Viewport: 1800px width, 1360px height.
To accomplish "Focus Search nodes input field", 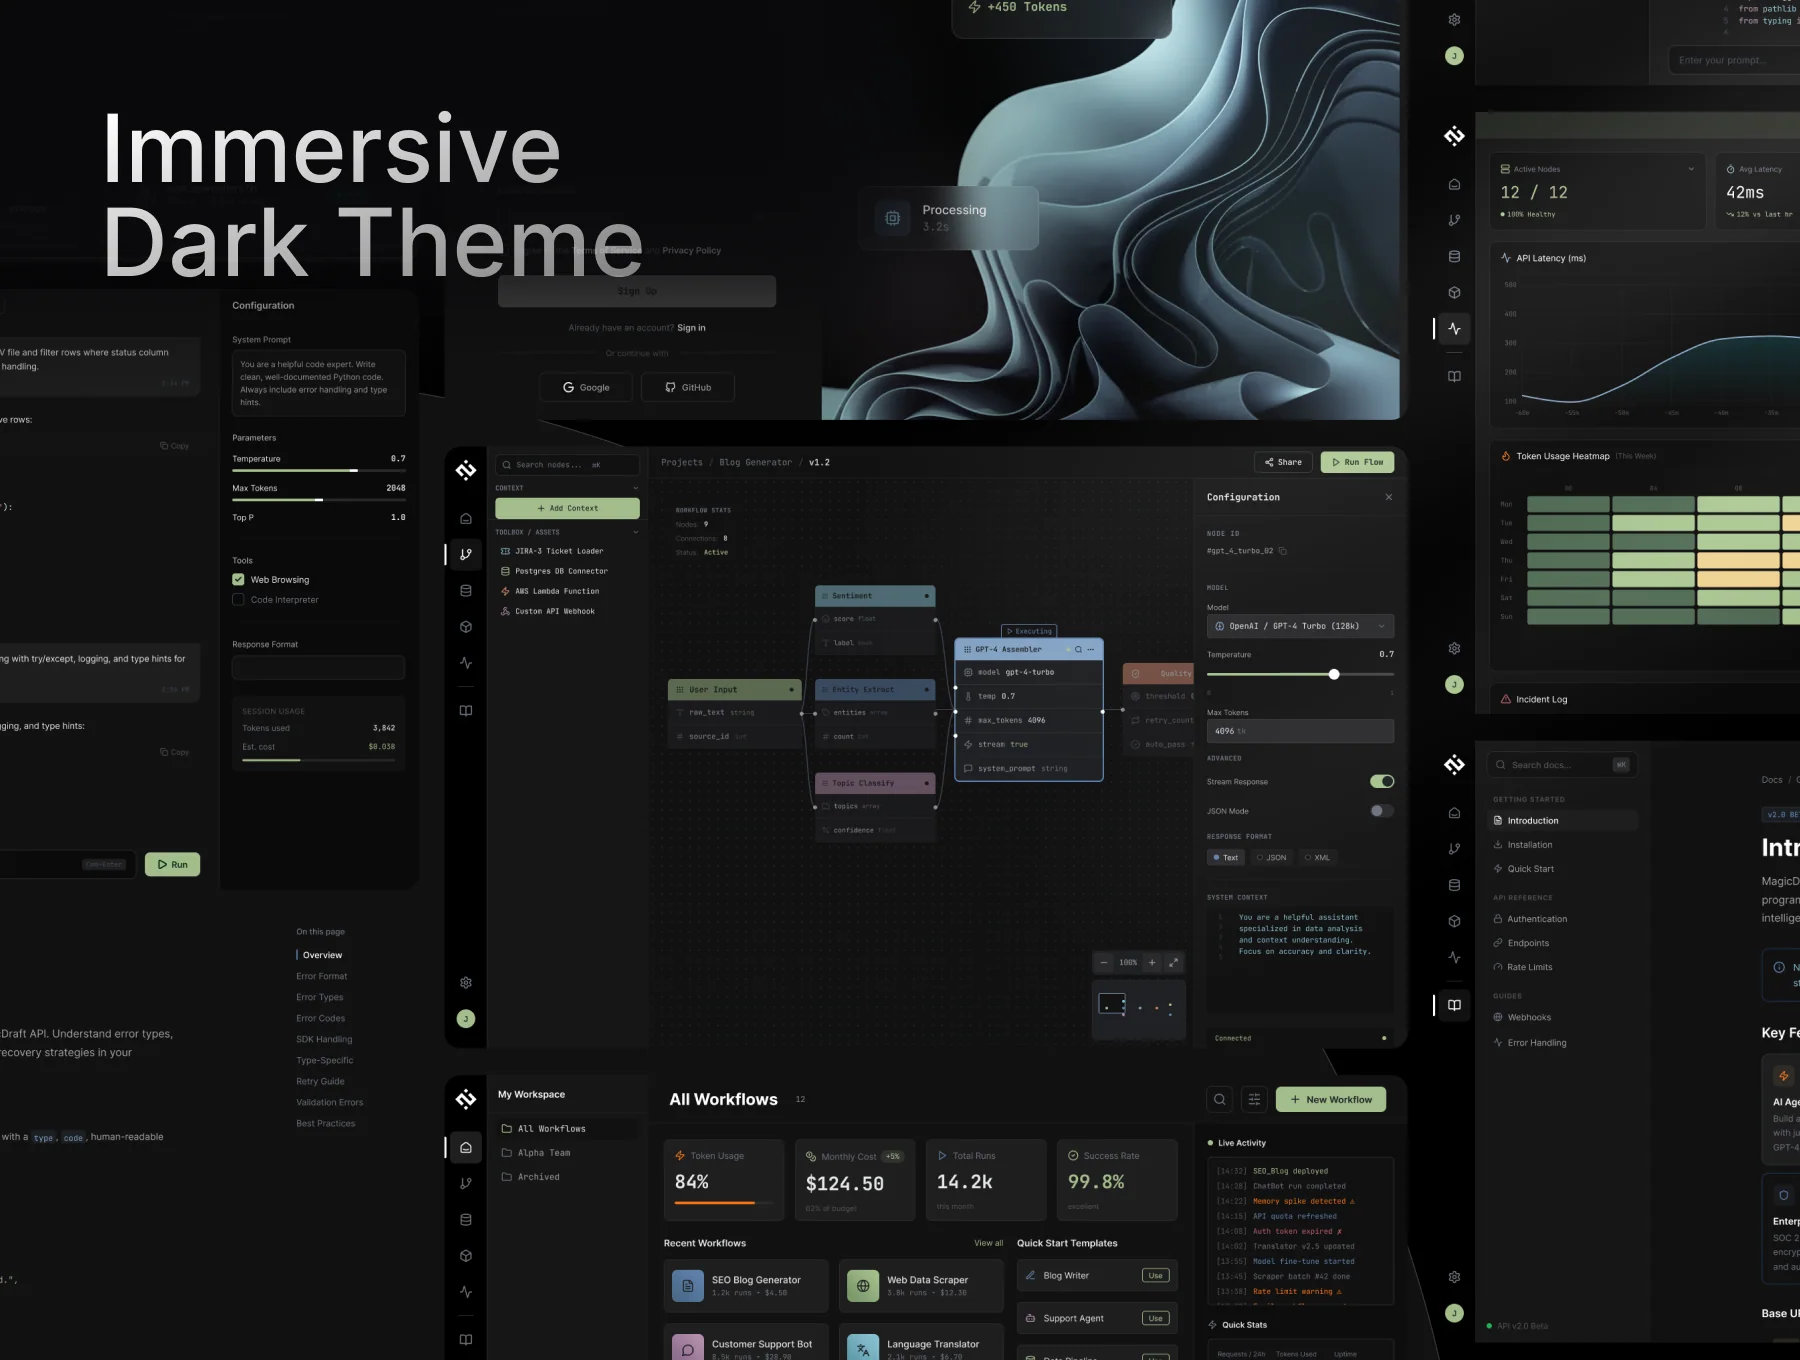I will pos(567,465).
